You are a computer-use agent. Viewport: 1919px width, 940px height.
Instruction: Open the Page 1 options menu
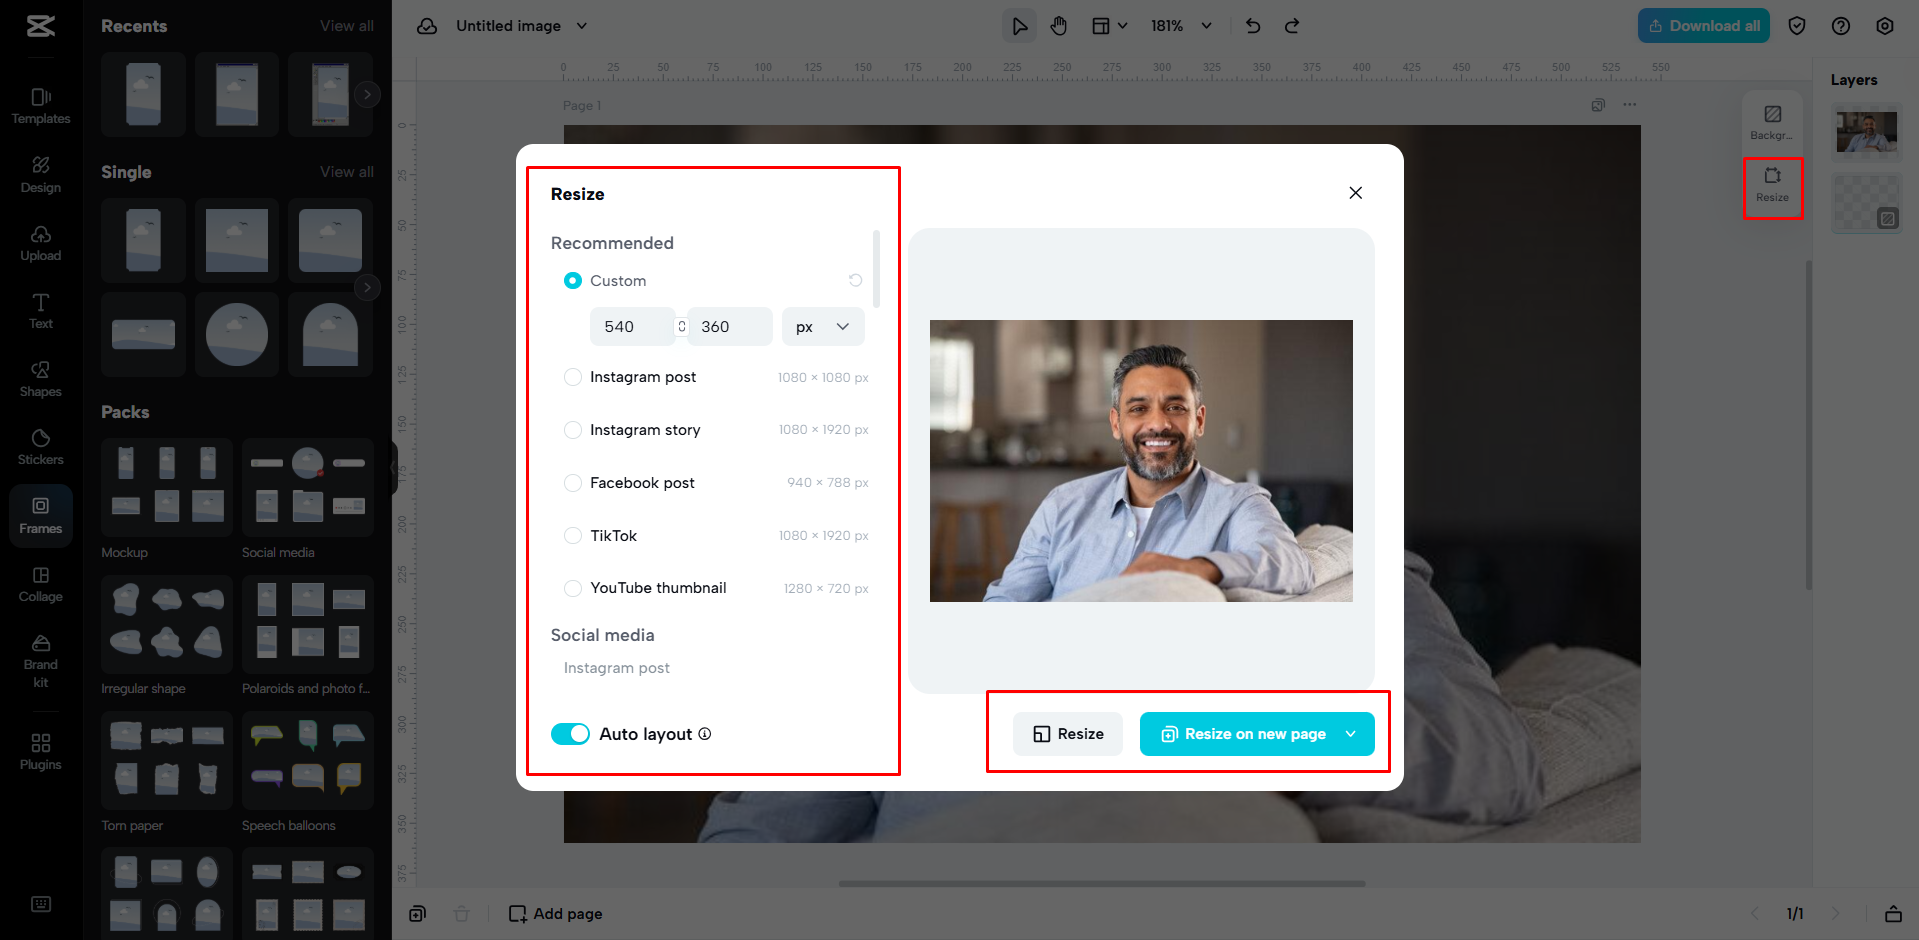click(x=1629, y=104)
